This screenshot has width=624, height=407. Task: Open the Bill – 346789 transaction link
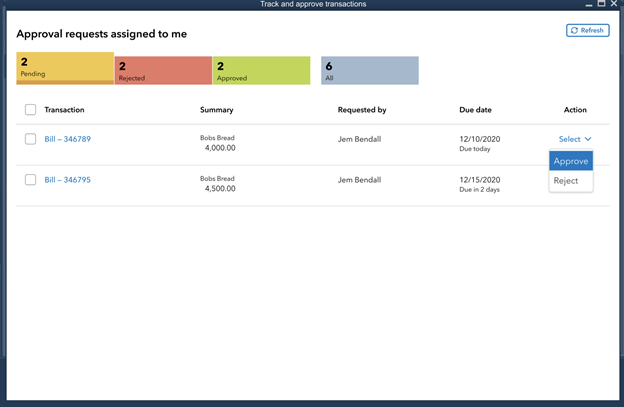point(67,139)
